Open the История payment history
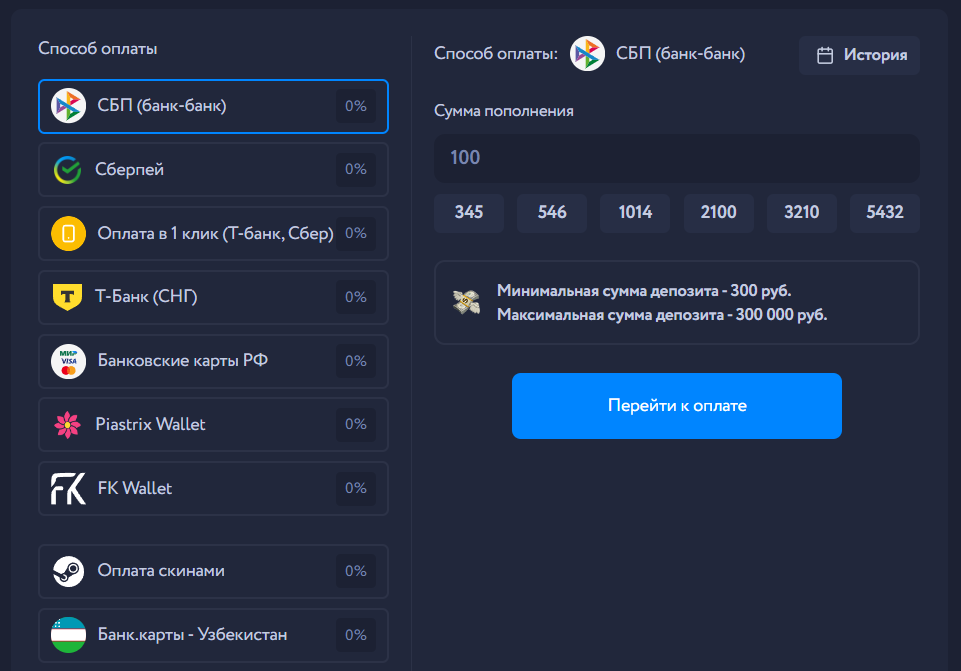 (859, 55)
